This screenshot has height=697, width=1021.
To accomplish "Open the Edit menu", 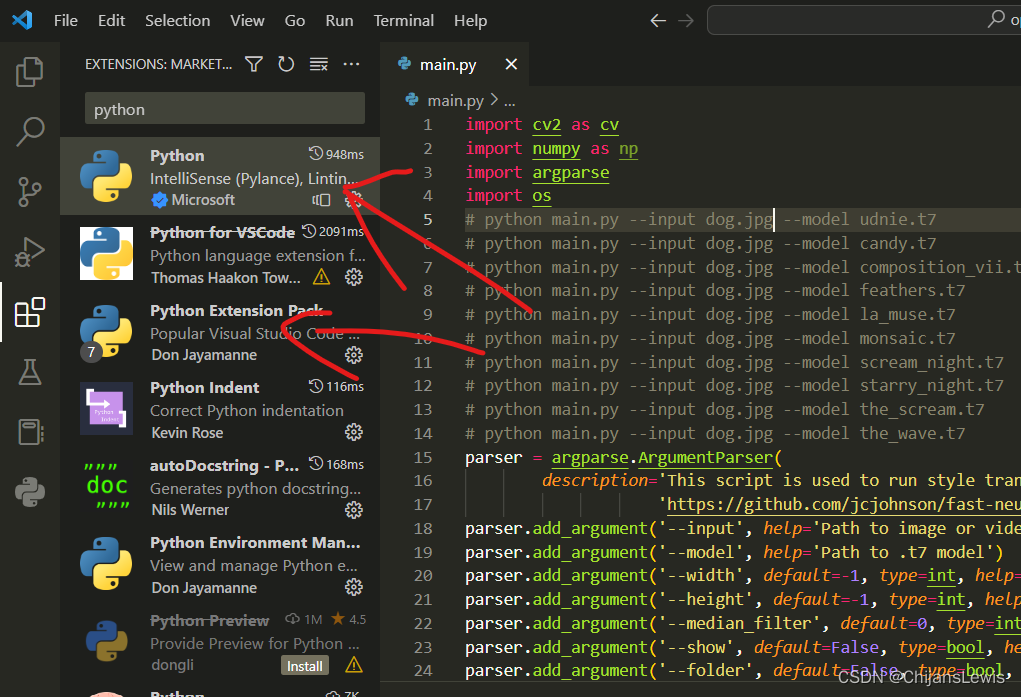I will click(111, 21).
